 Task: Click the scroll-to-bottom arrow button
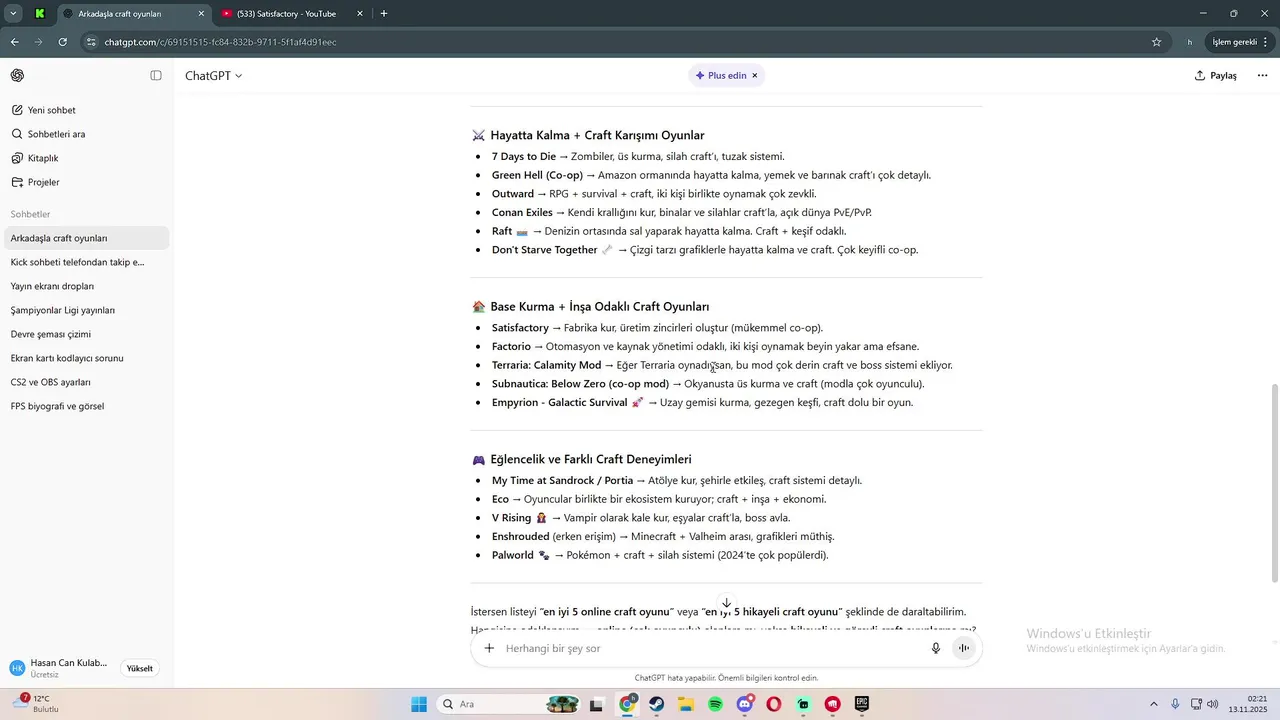click(x=726, y=603)
